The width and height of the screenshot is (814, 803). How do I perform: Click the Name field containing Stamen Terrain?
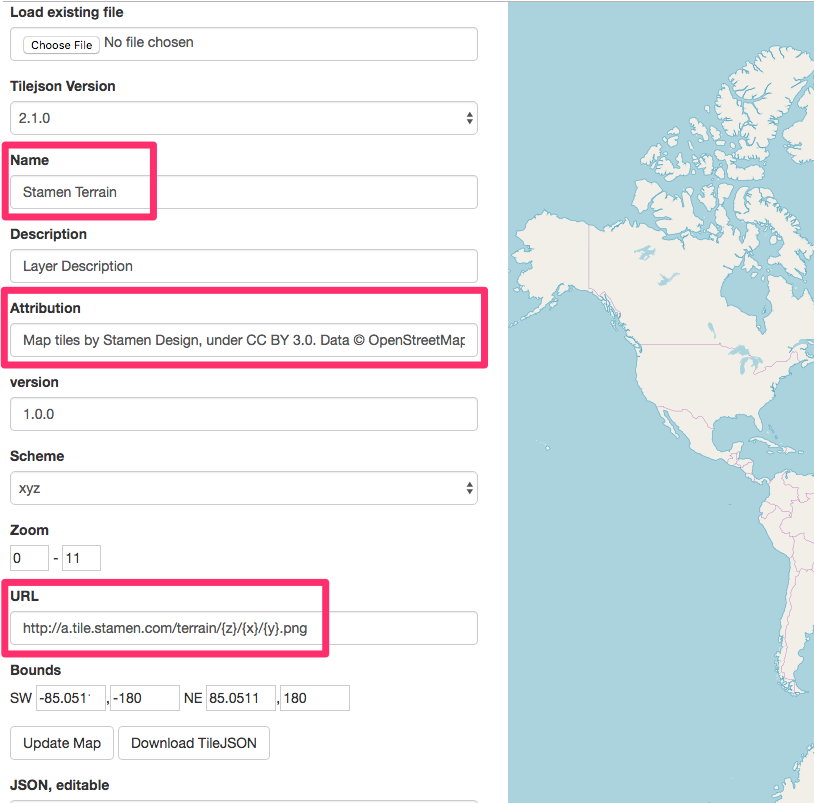coord(243,192)
